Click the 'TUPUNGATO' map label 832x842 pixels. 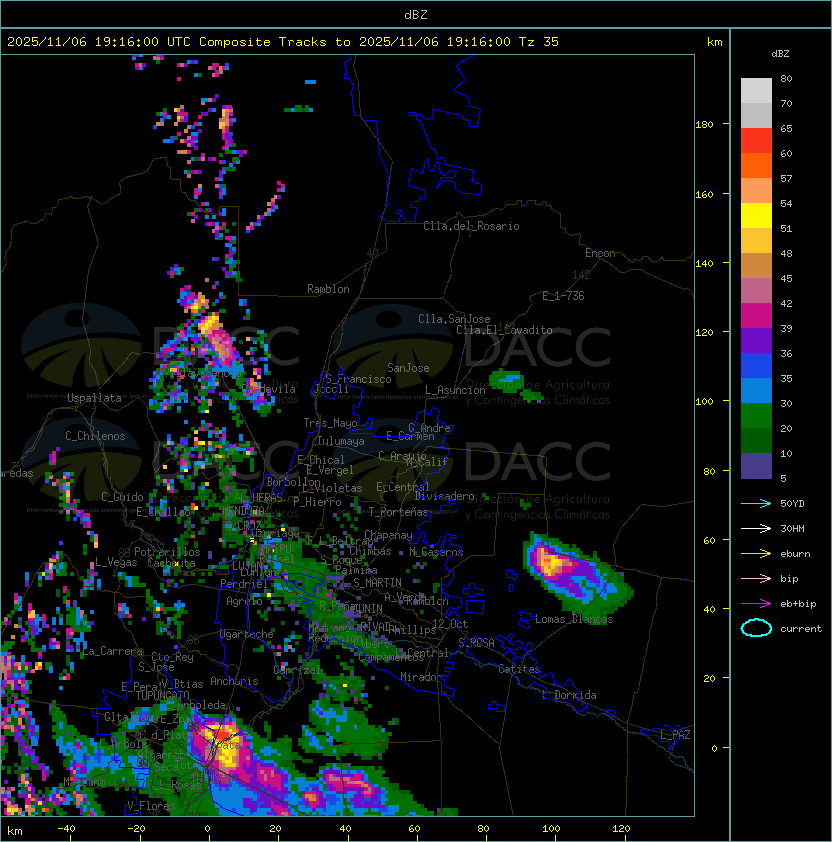click(163, 696)
